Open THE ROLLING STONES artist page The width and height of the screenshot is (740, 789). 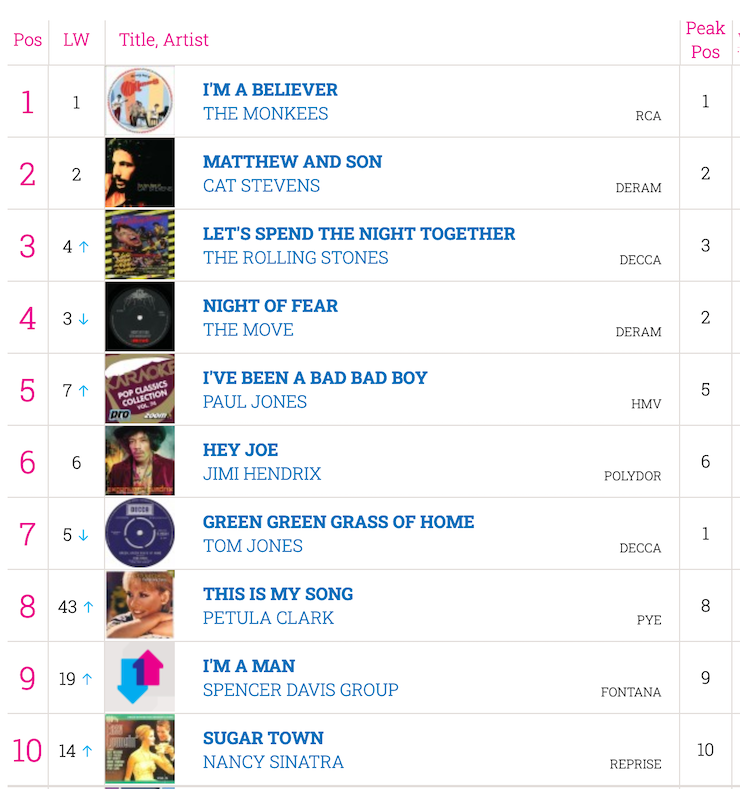click(x=295, y=258)
